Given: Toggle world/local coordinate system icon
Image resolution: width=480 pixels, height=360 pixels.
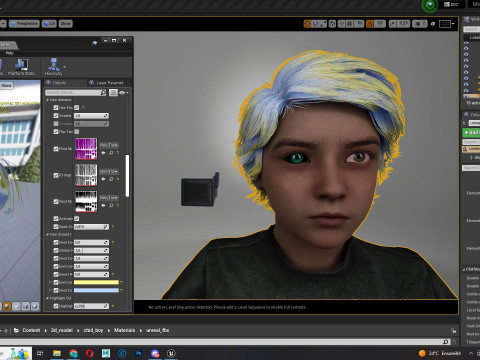Looking at the screenshot, I should pos(332,24).
